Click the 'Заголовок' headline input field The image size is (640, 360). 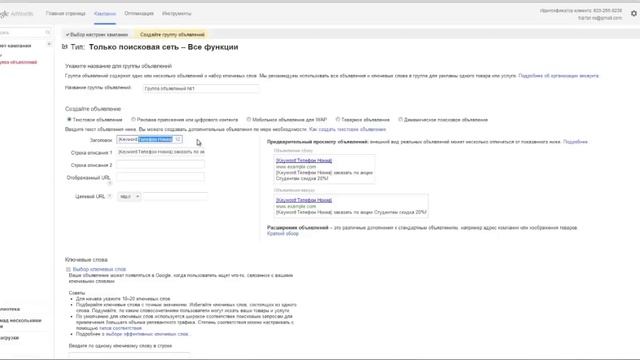pos(149,140)
